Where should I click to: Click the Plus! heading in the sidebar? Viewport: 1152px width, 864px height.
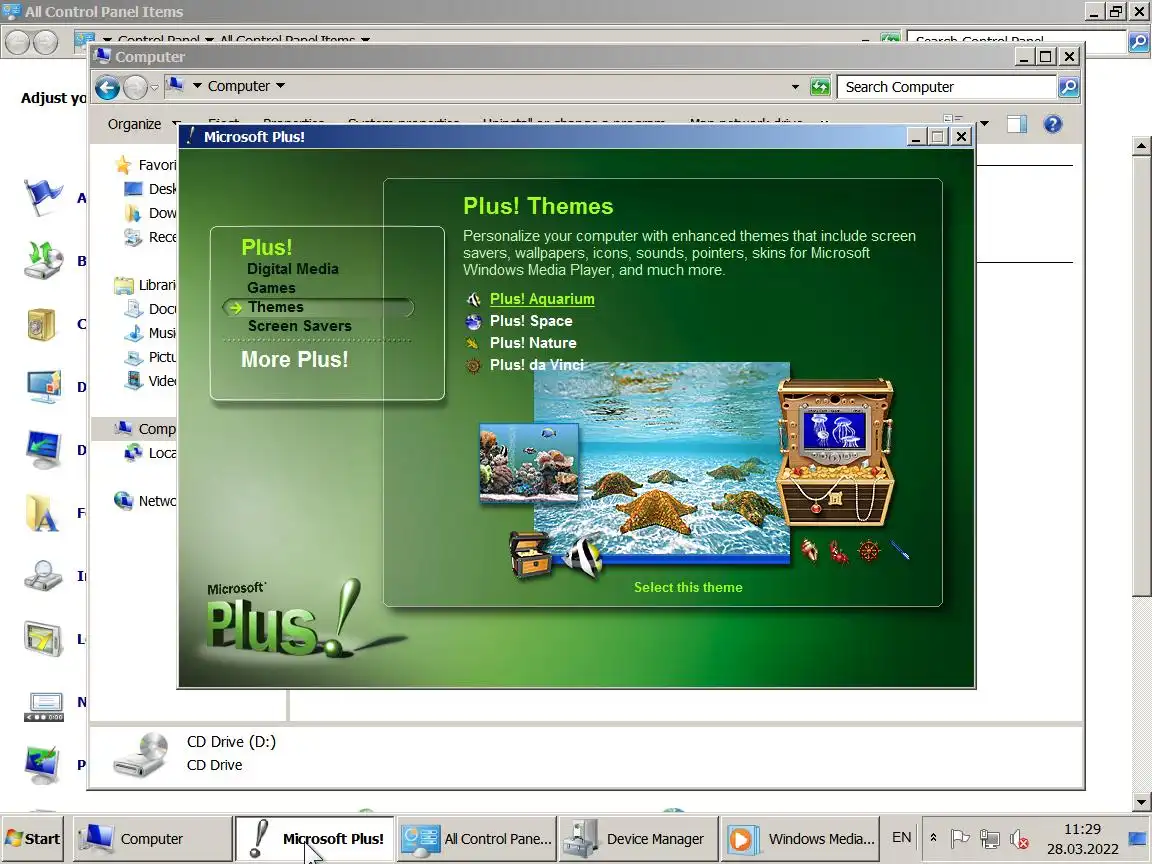pos(267,247)
